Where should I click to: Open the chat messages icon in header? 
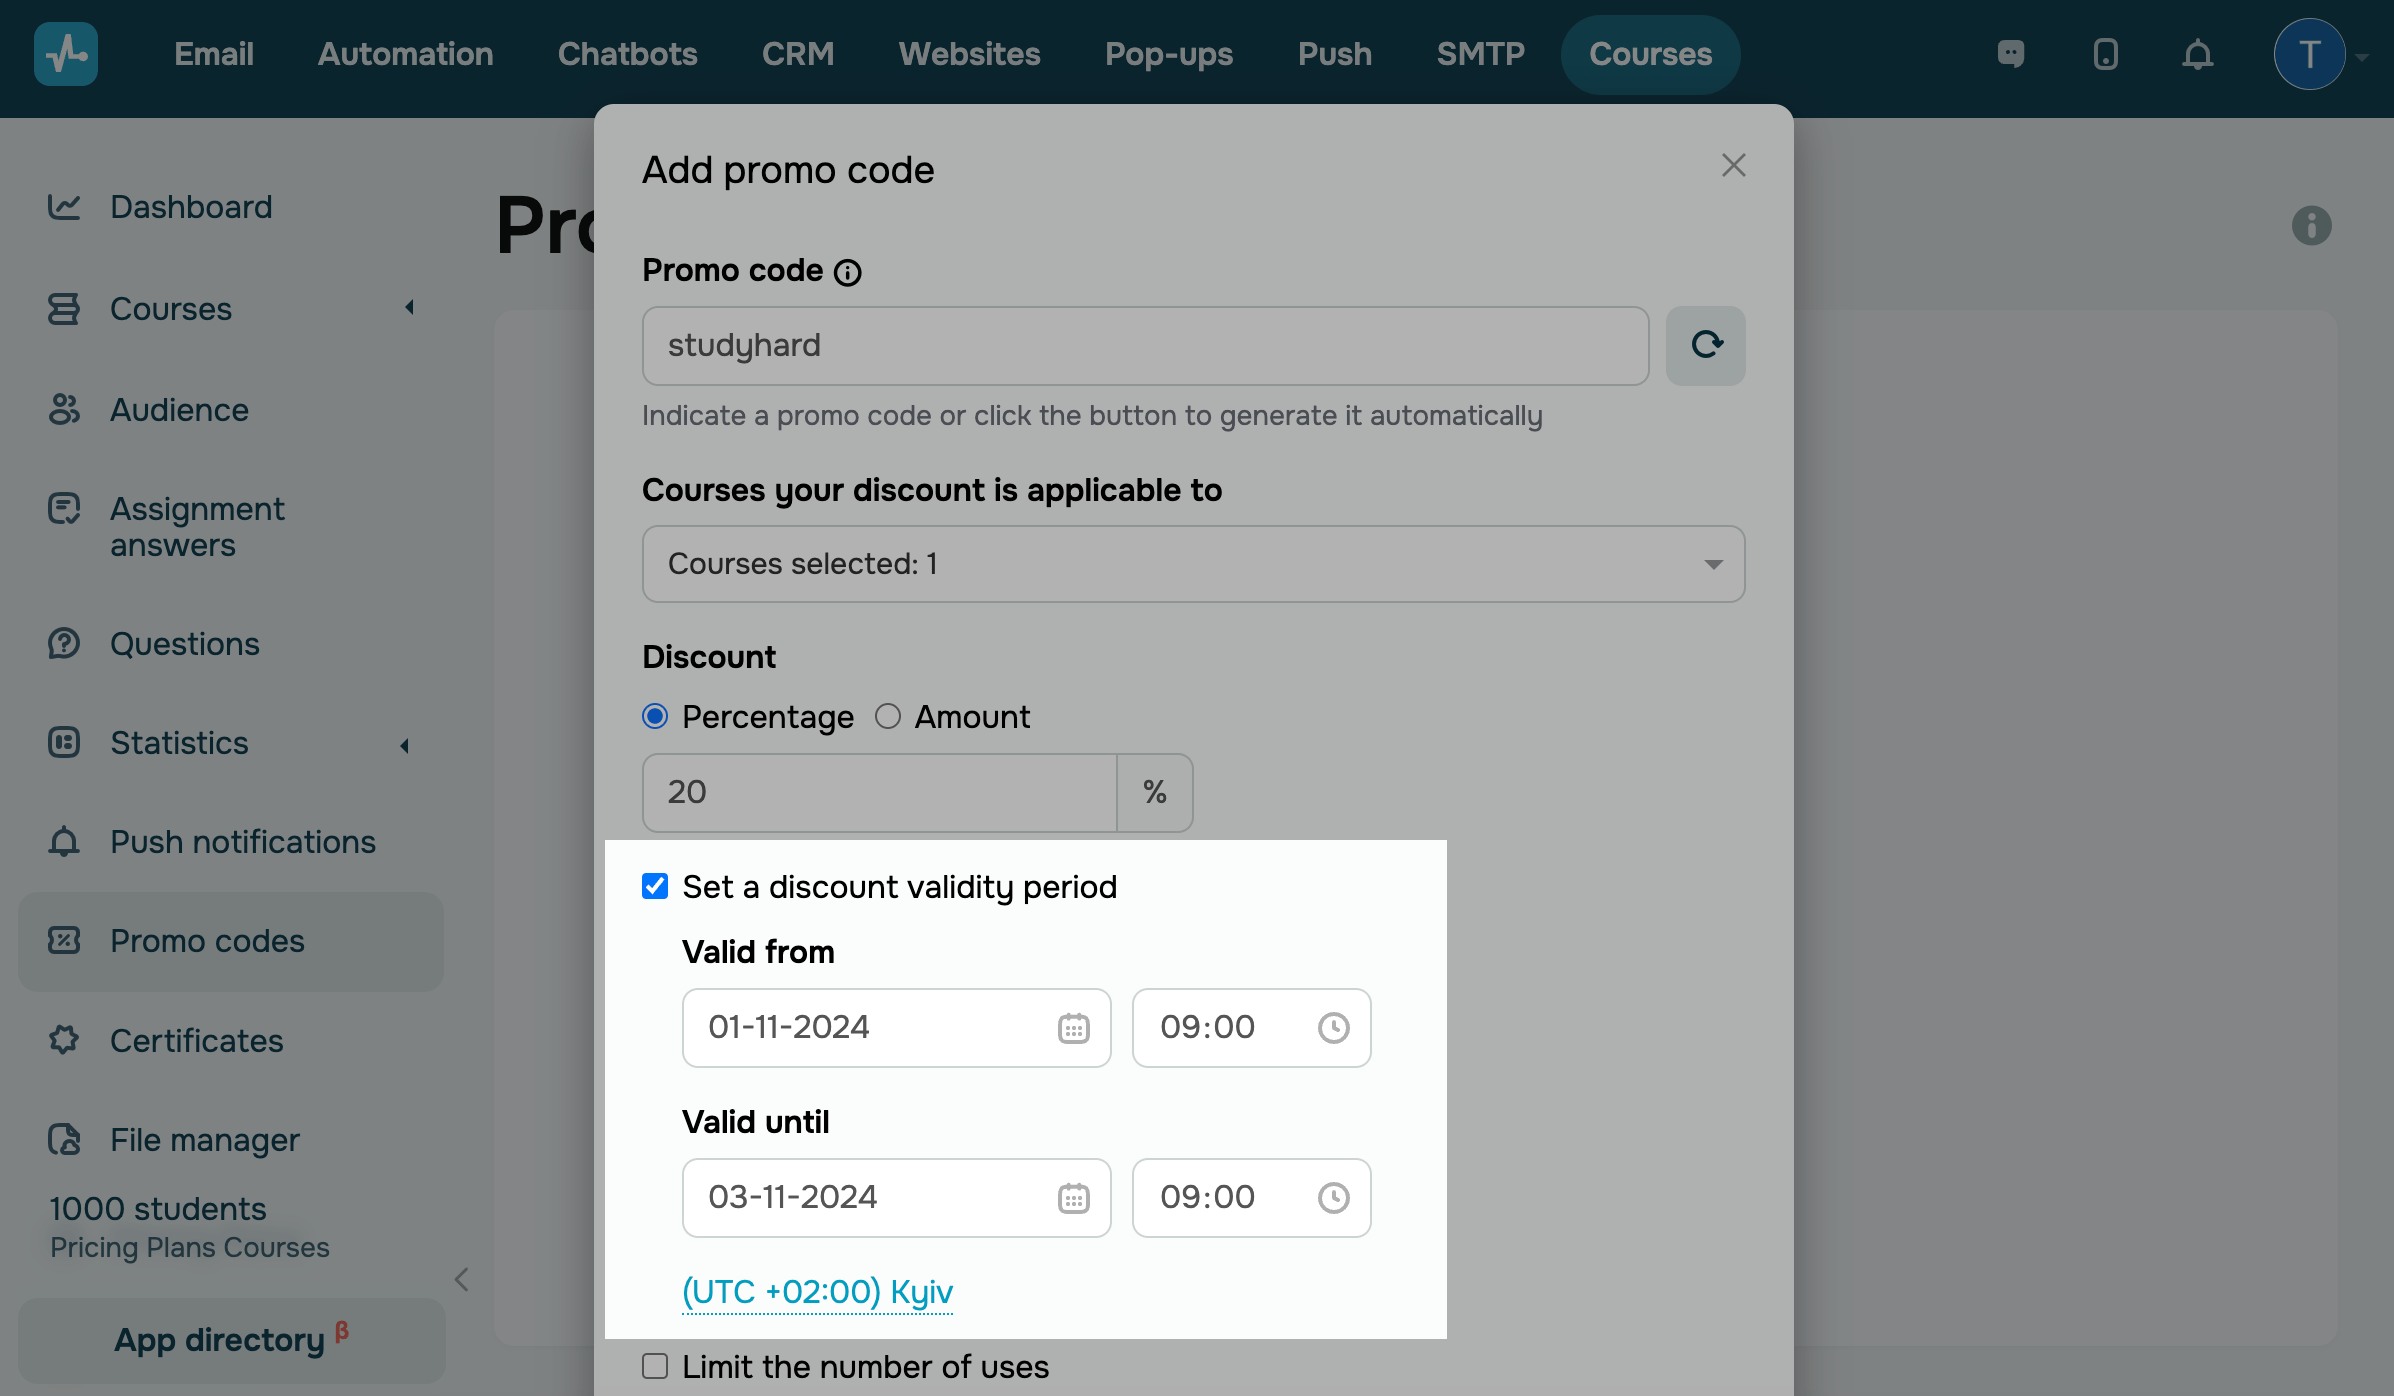coord(2011,54)
